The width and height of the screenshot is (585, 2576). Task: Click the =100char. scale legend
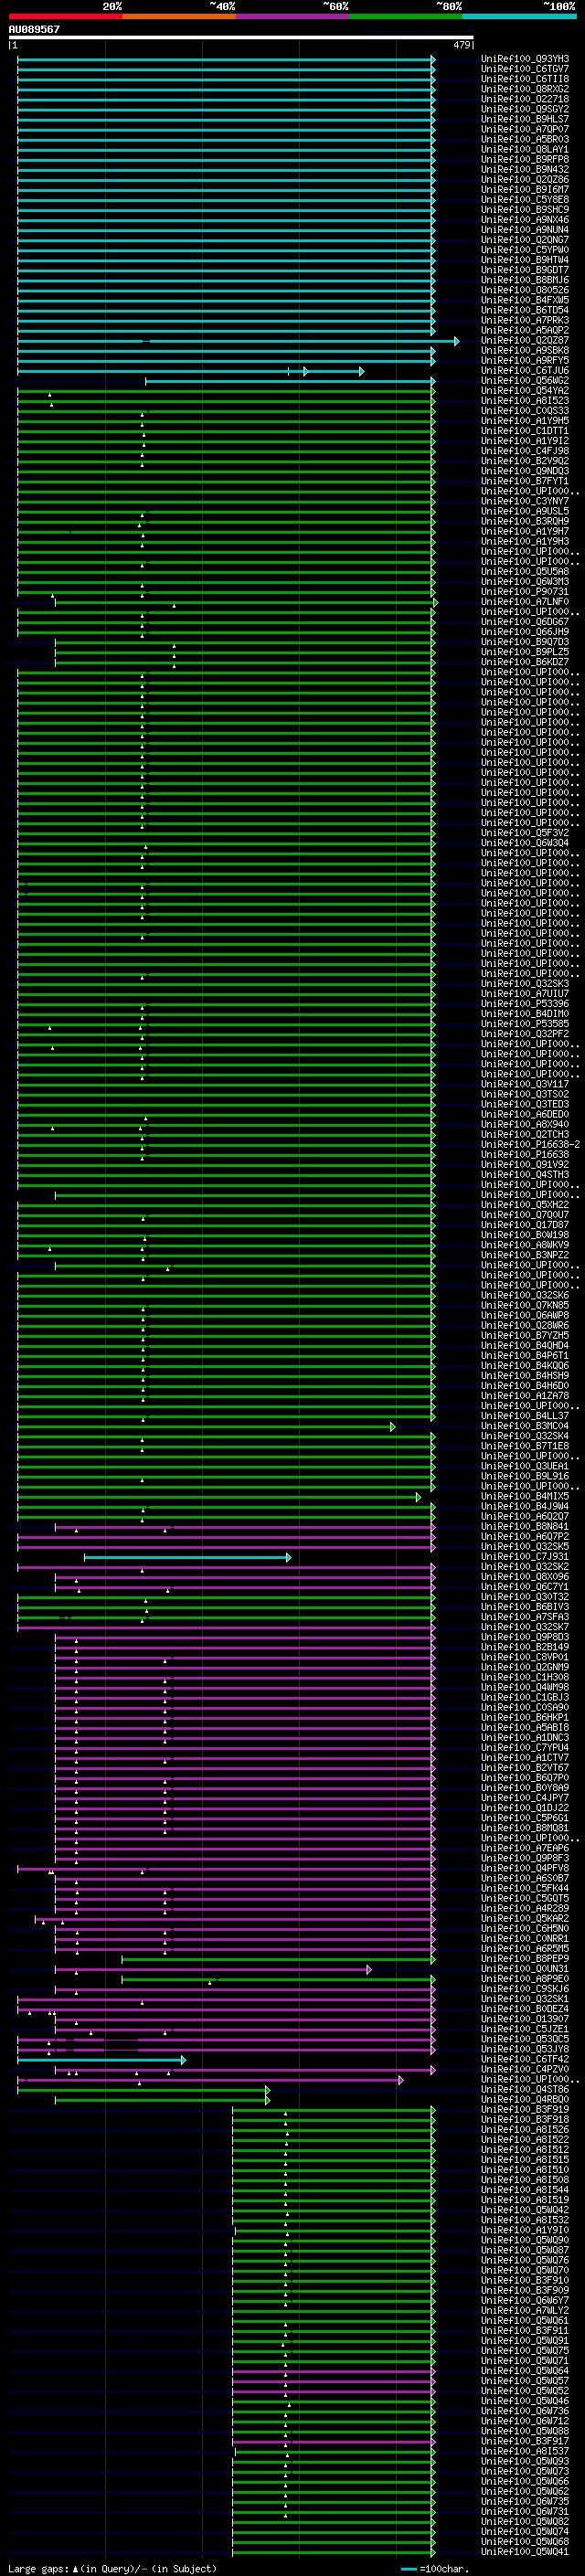coord(434,2568)
